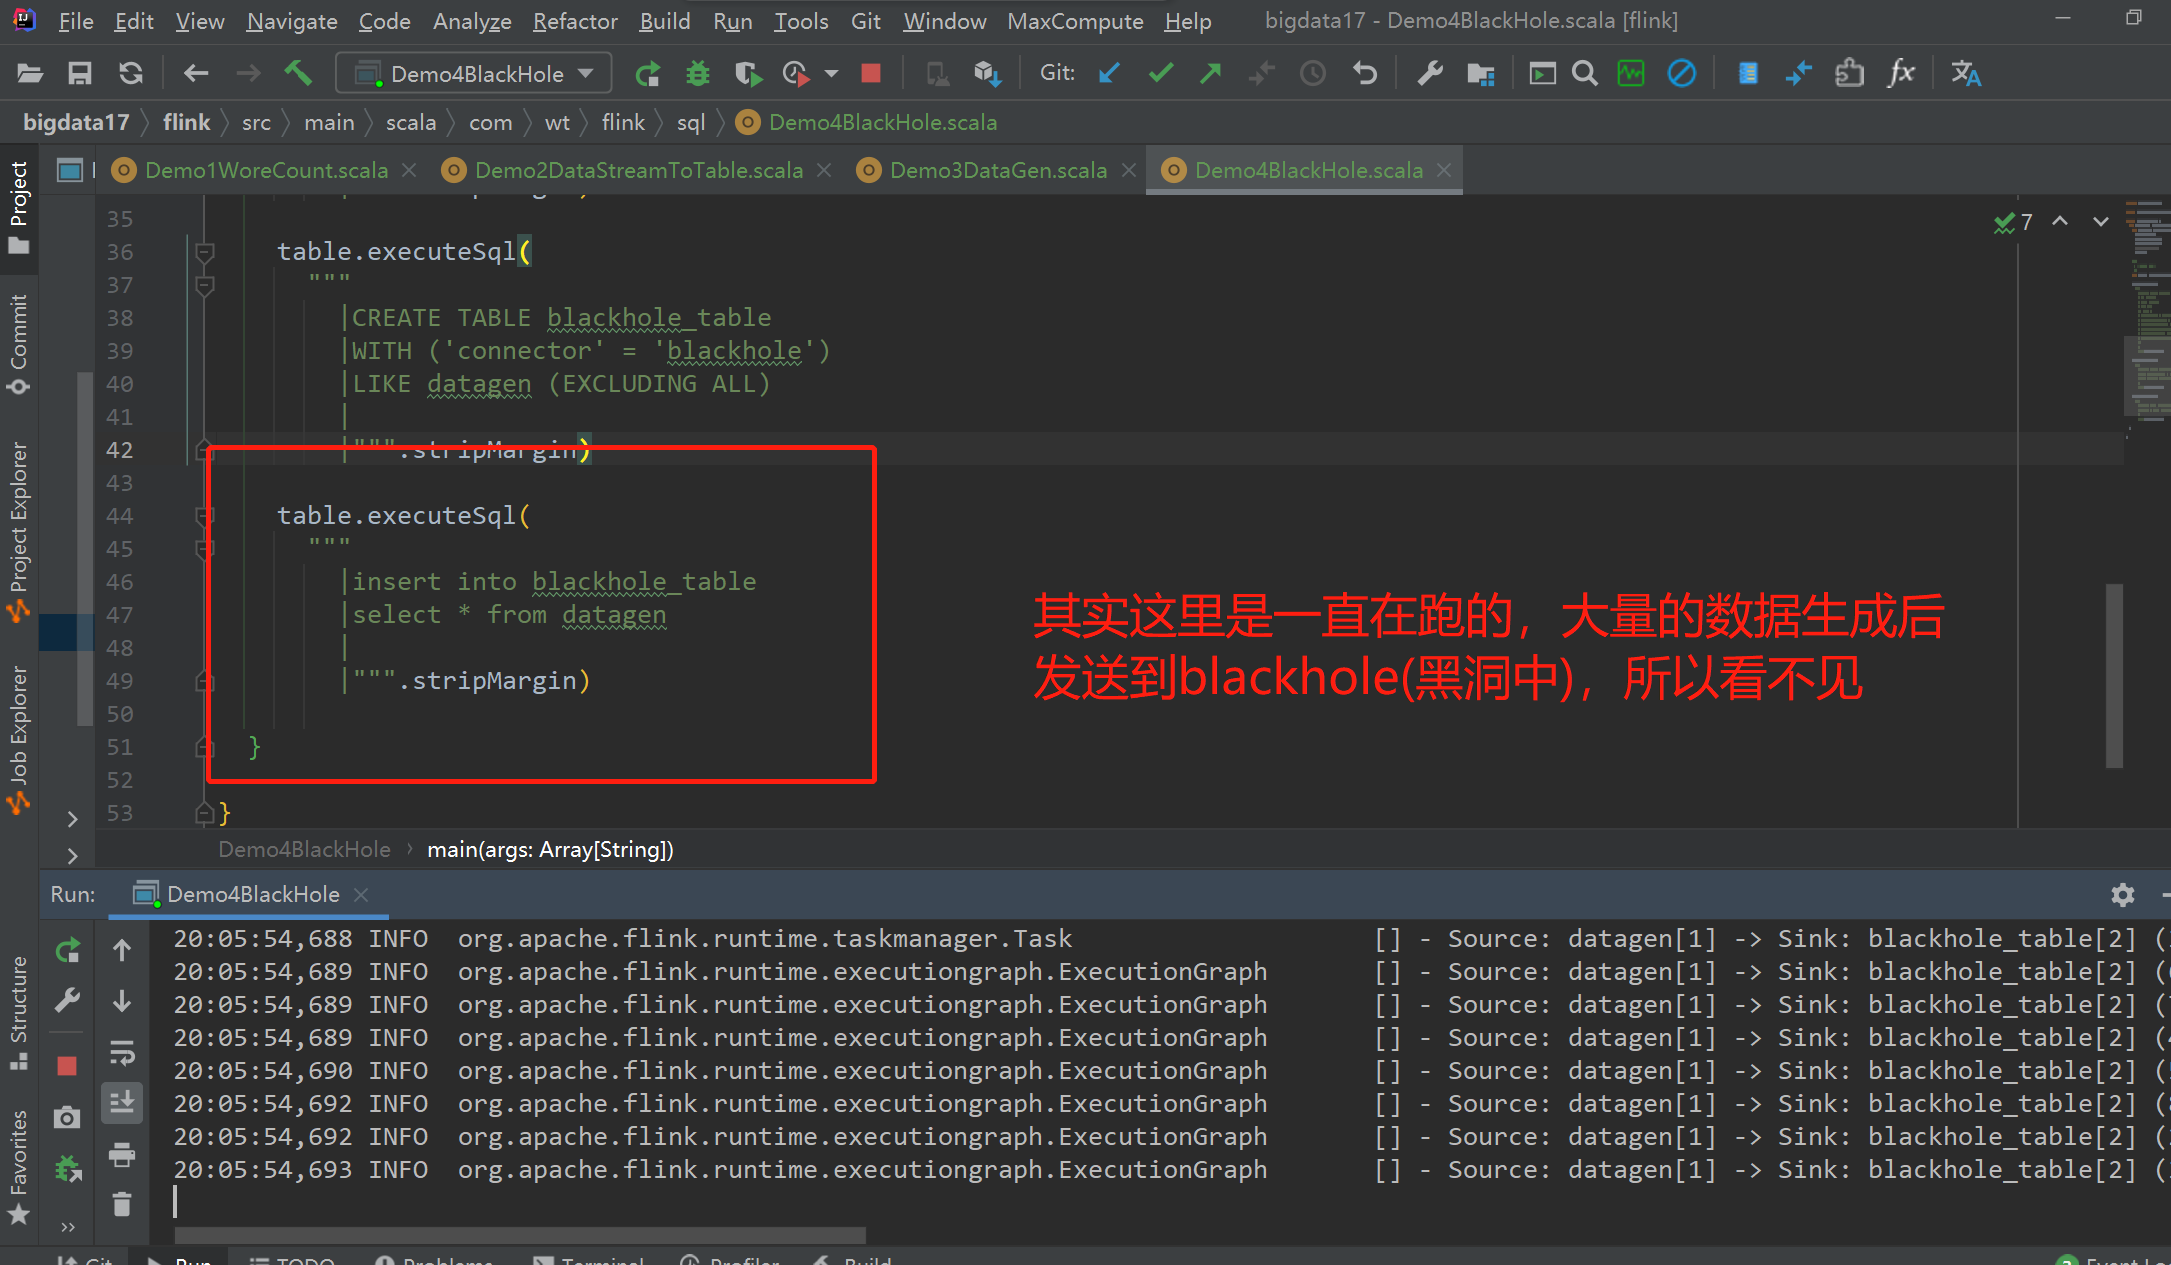Expand dropdown arrow next to profiler run
This screenshot has height=1265, width=2171.
(x=831, y=73)
